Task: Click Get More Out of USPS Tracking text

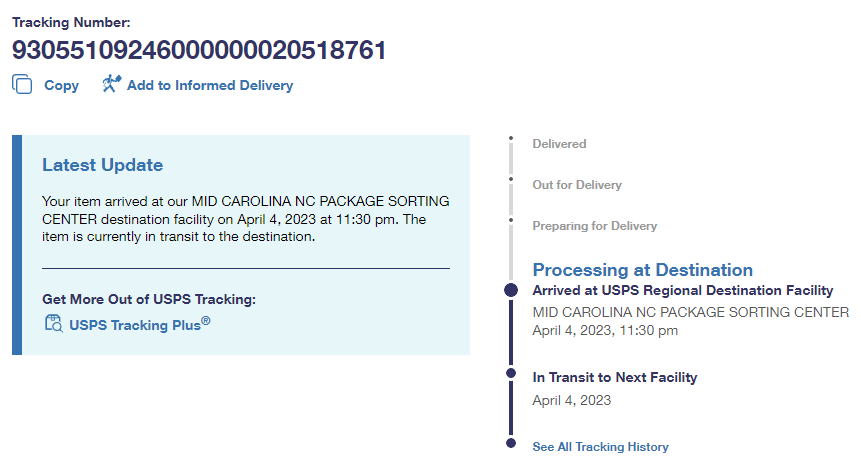Action: pyautogui.click(x=149, y=299)
